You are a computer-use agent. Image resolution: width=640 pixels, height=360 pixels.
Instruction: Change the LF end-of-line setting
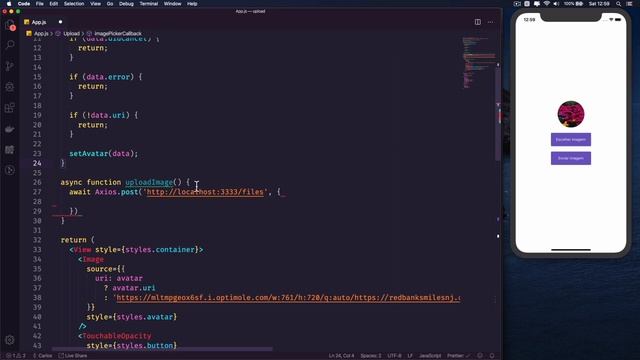pyautogui.click(x=410, y=356)
